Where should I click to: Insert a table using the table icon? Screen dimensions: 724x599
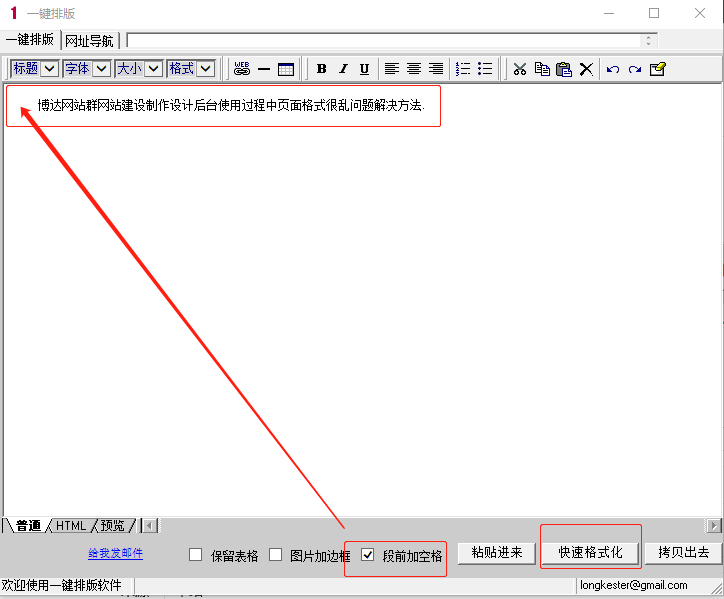(x=286, y=69)
